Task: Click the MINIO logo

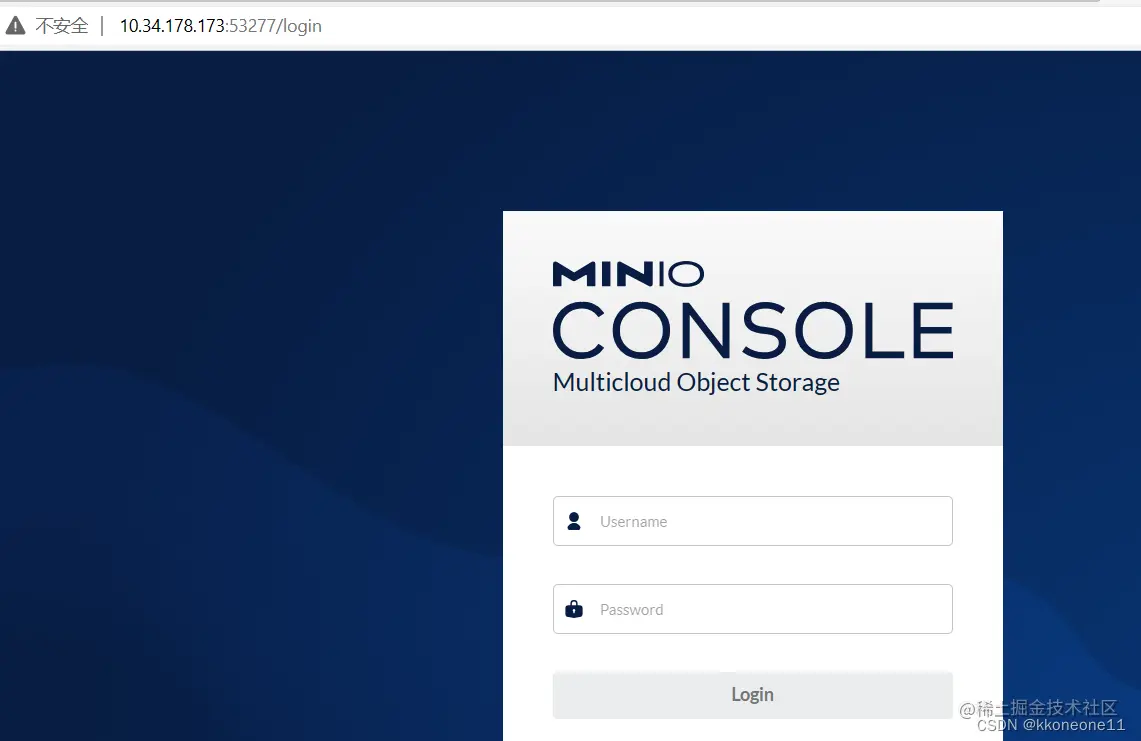Action: point(628,274)
